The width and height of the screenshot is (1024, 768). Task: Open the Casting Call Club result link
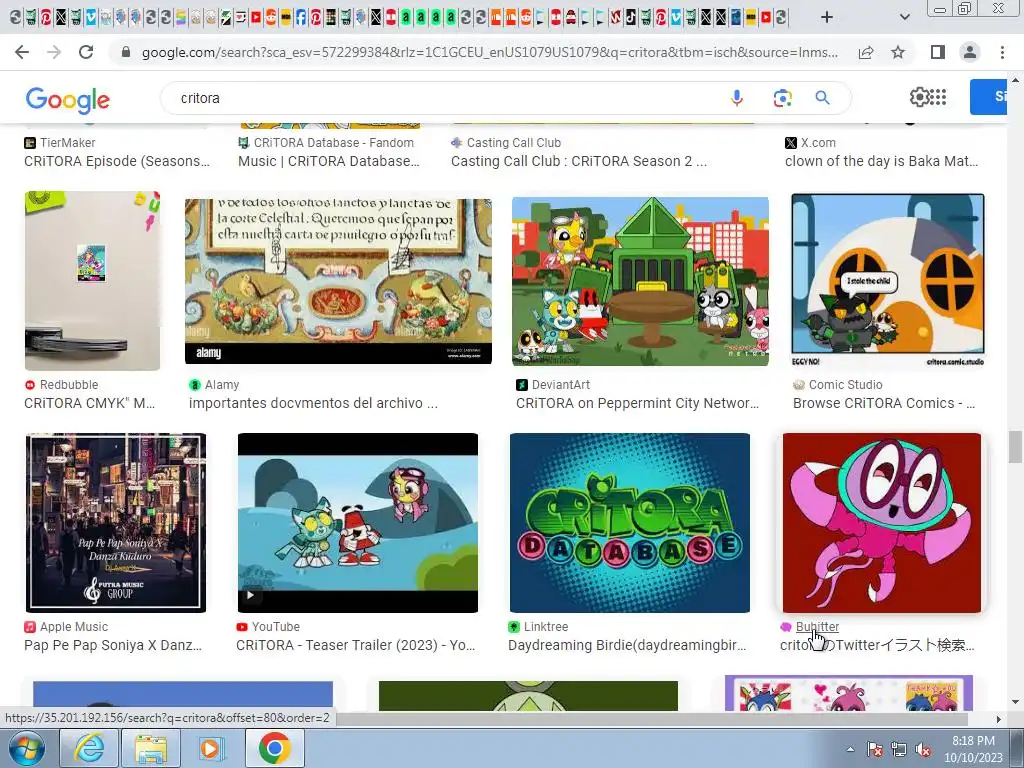pos(579,161)
